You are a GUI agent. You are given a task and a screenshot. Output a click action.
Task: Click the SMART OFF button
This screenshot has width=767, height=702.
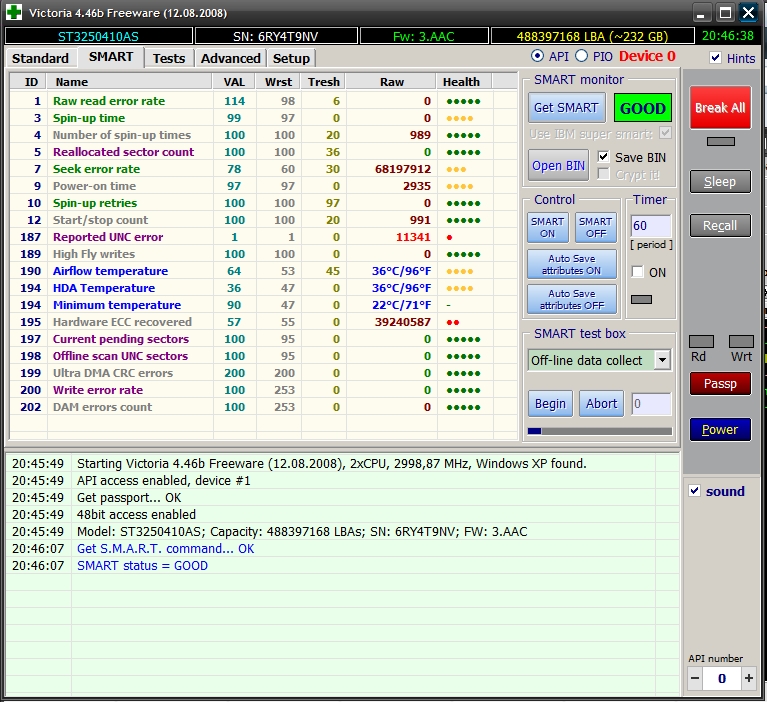596,227
